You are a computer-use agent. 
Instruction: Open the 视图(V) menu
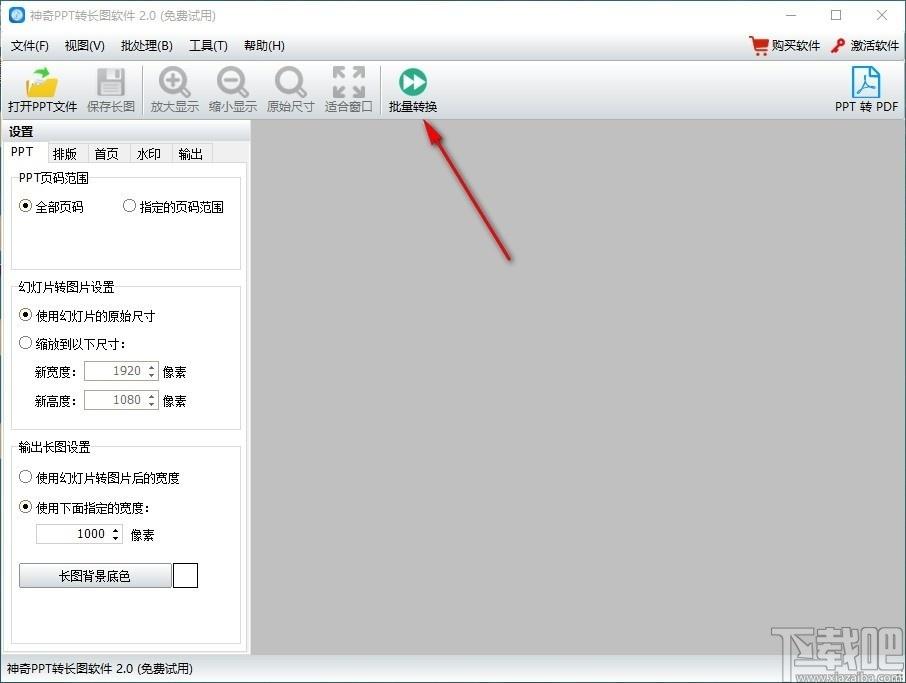tap(84, 46)
